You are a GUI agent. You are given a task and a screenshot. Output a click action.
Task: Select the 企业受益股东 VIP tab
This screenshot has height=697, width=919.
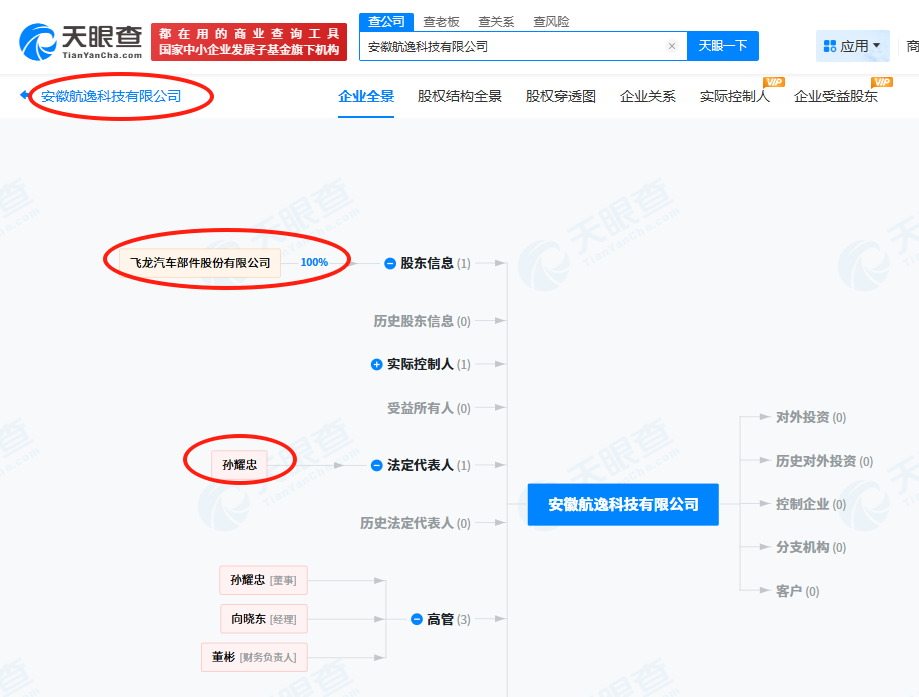pyautogui.click(x=836, y=96)
